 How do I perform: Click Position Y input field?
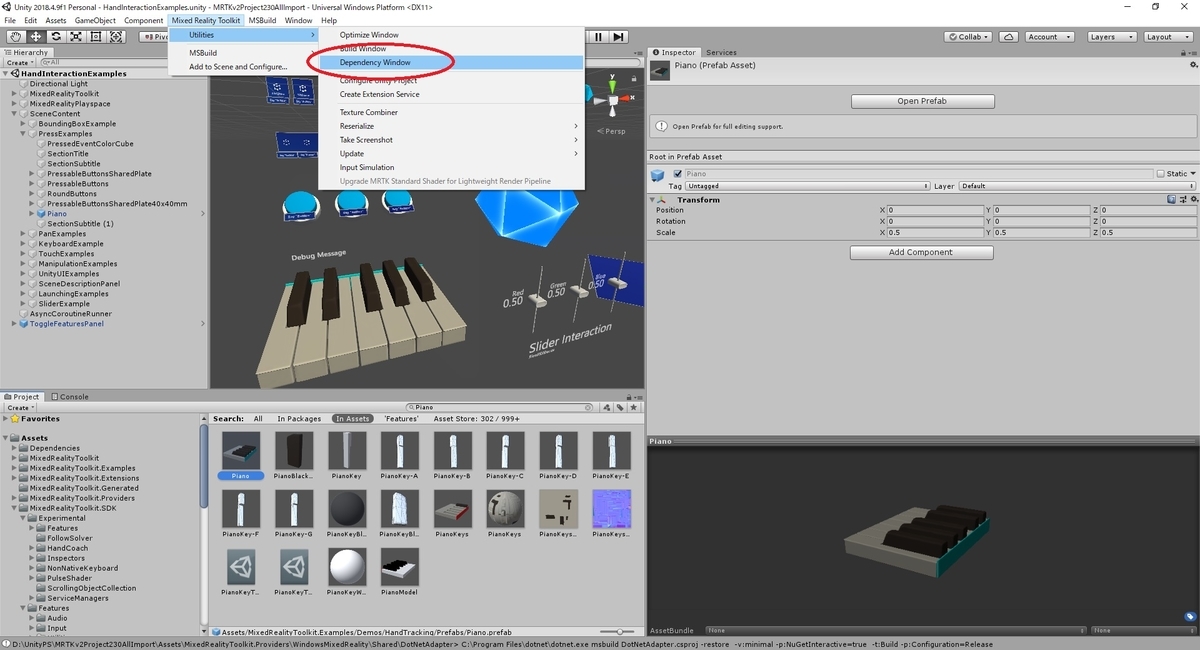click(x=1041, y=210)
